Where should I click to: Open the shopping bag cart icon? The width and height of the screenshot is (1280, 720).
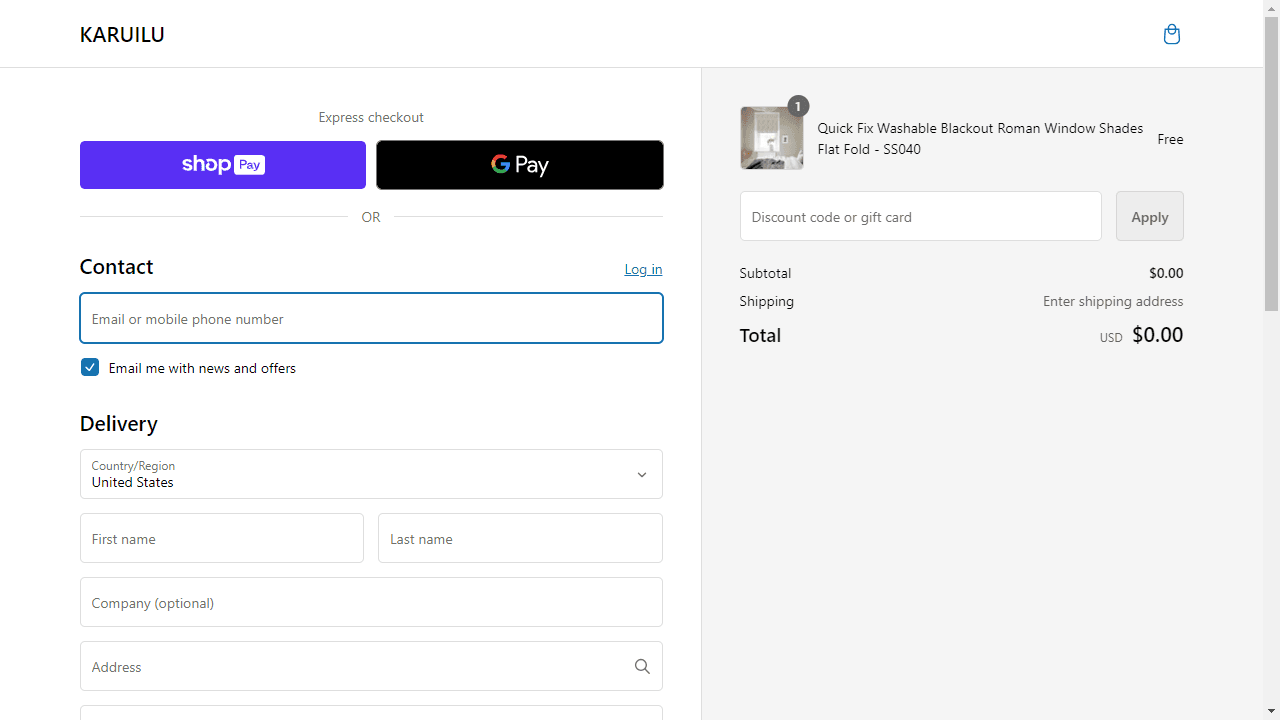[1171, 35]
